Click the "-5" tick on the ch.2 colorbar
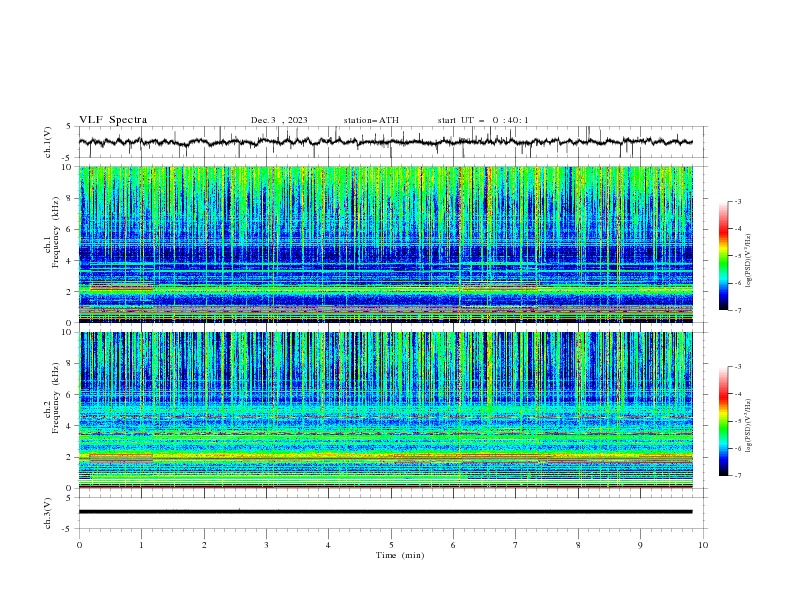Screen dimensions: 792x612 pyautogui.click(x=738, y=421)
